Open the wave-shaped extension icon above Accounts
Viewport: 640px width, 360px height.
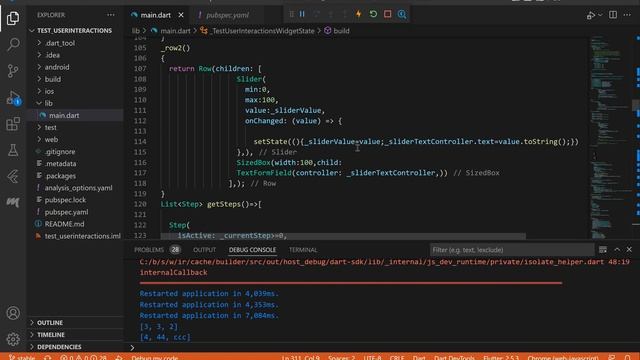click(x=13, y=202)
